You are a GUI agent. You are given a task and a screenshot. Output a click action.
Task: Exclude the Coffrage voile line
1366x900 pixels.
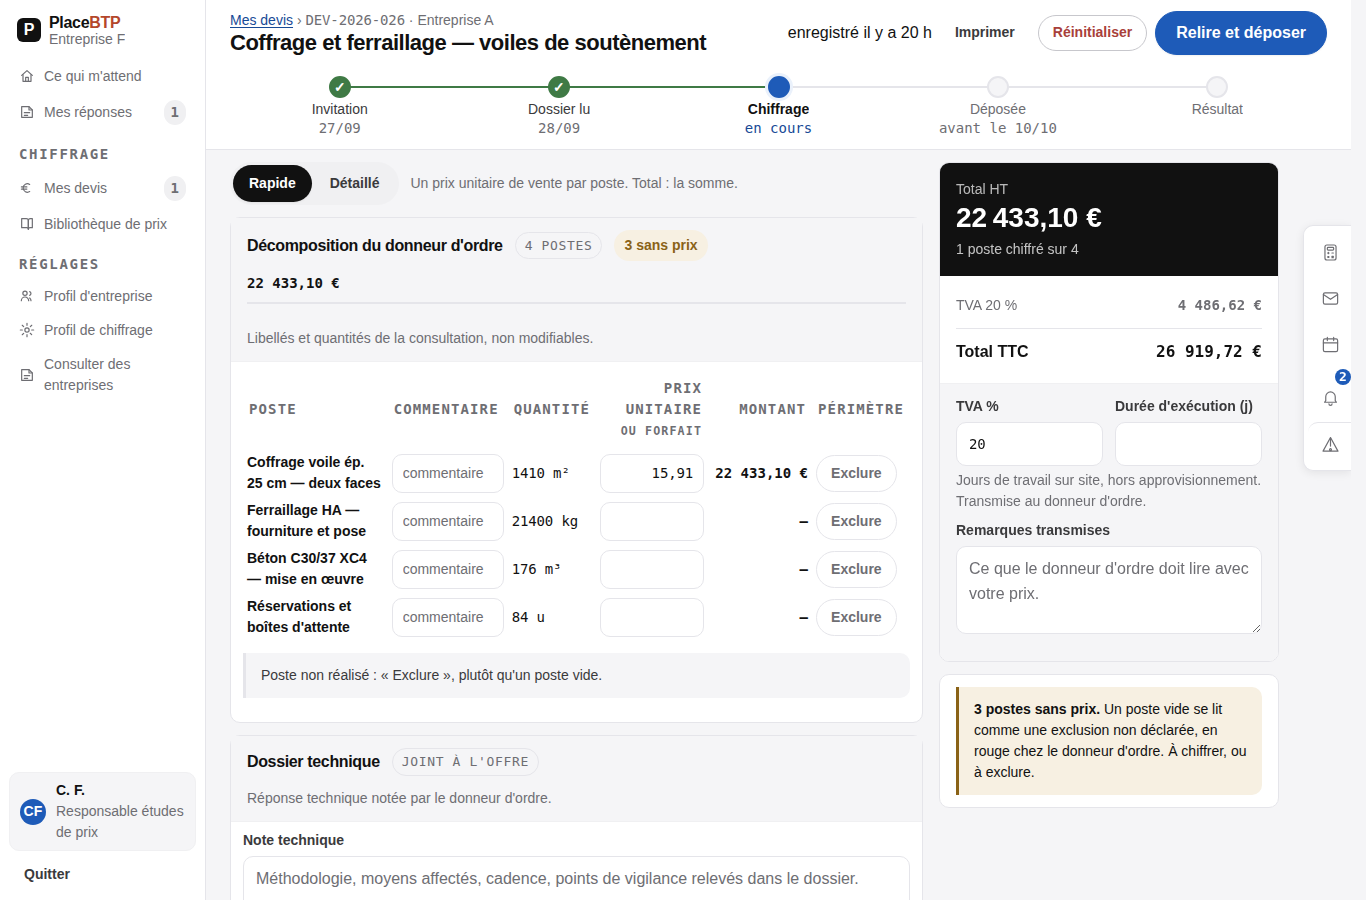856,473
